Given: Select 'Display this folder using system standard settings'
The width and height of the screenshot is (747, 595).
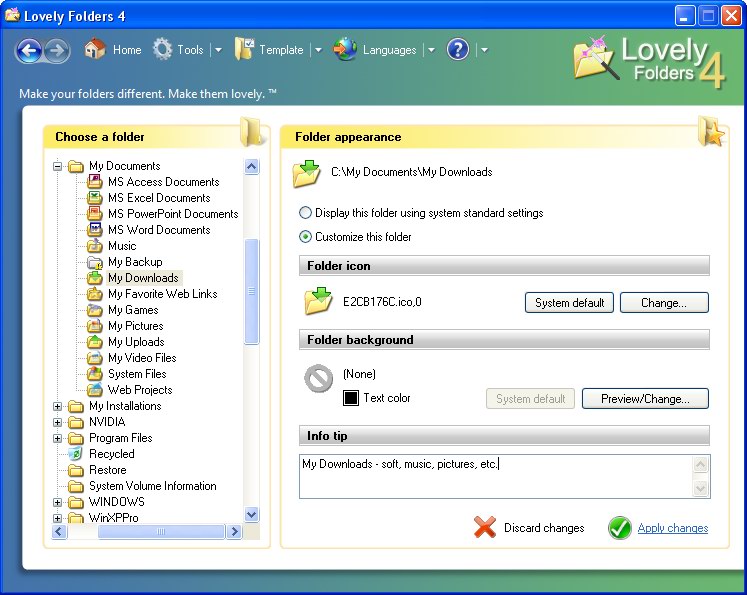Looking at the screenshot, I should 305,212.
